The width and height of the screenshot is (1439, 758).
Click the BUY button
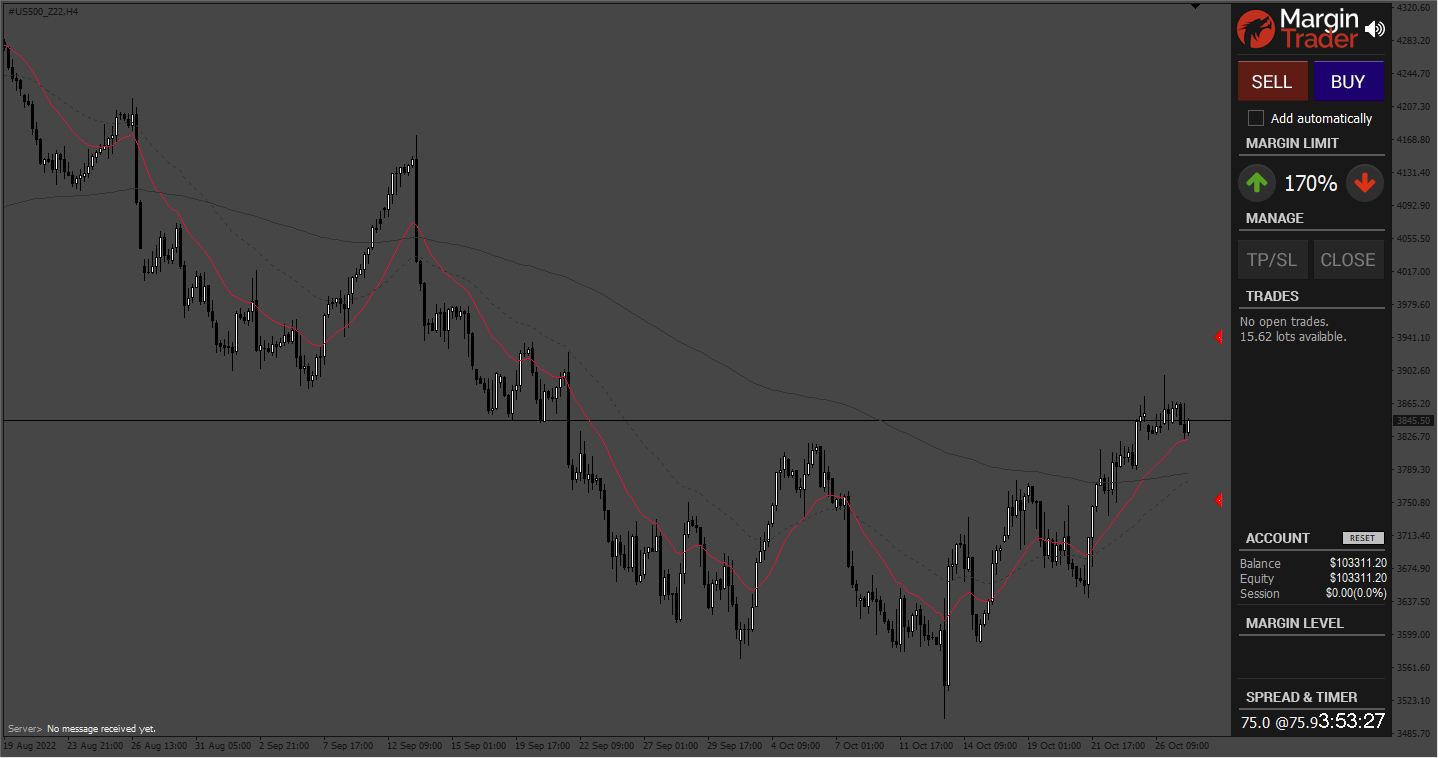(1348, 82)
